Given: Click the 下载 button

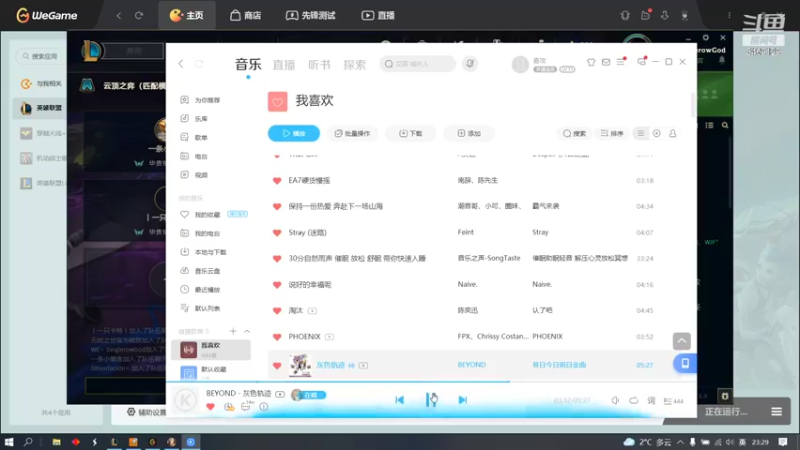Looking at the screenshot, I should (411, 133).
